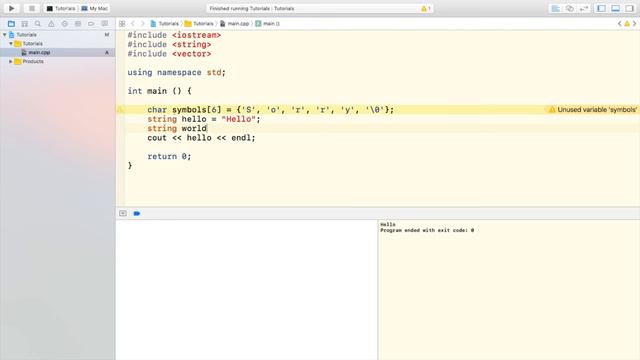Click the warning count in activity bar
Screen dimensions: 640x360
[426, 9]
